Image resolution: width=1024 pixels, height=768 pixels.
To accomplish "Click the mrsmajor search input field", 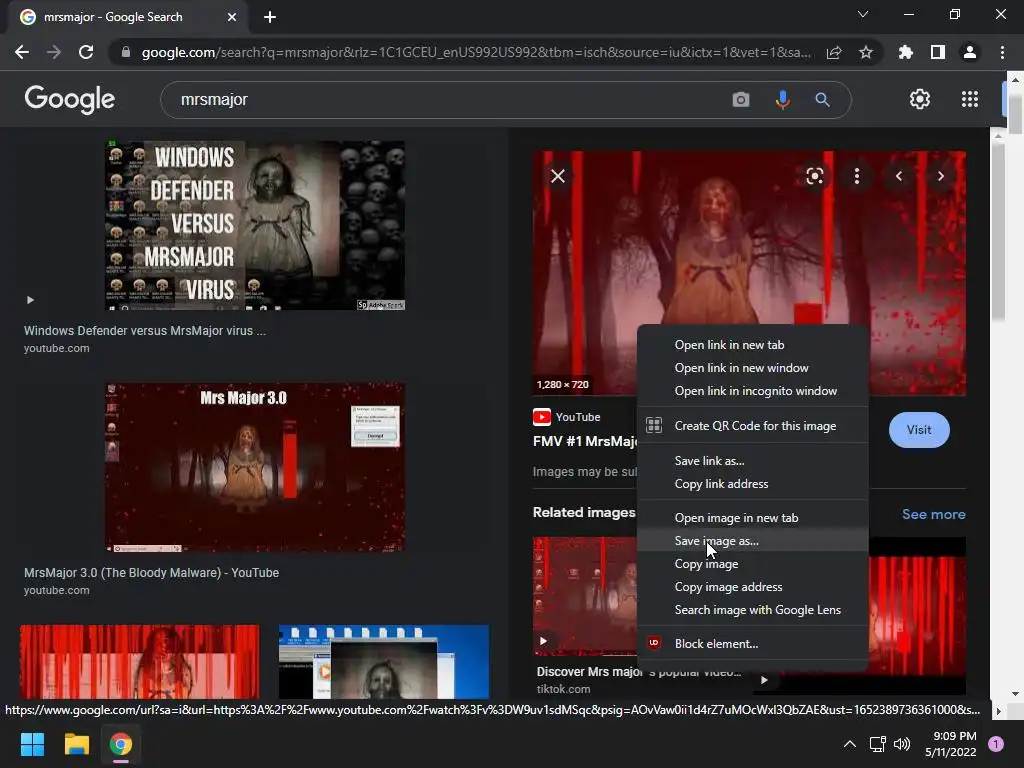I will tap(451, 99).
